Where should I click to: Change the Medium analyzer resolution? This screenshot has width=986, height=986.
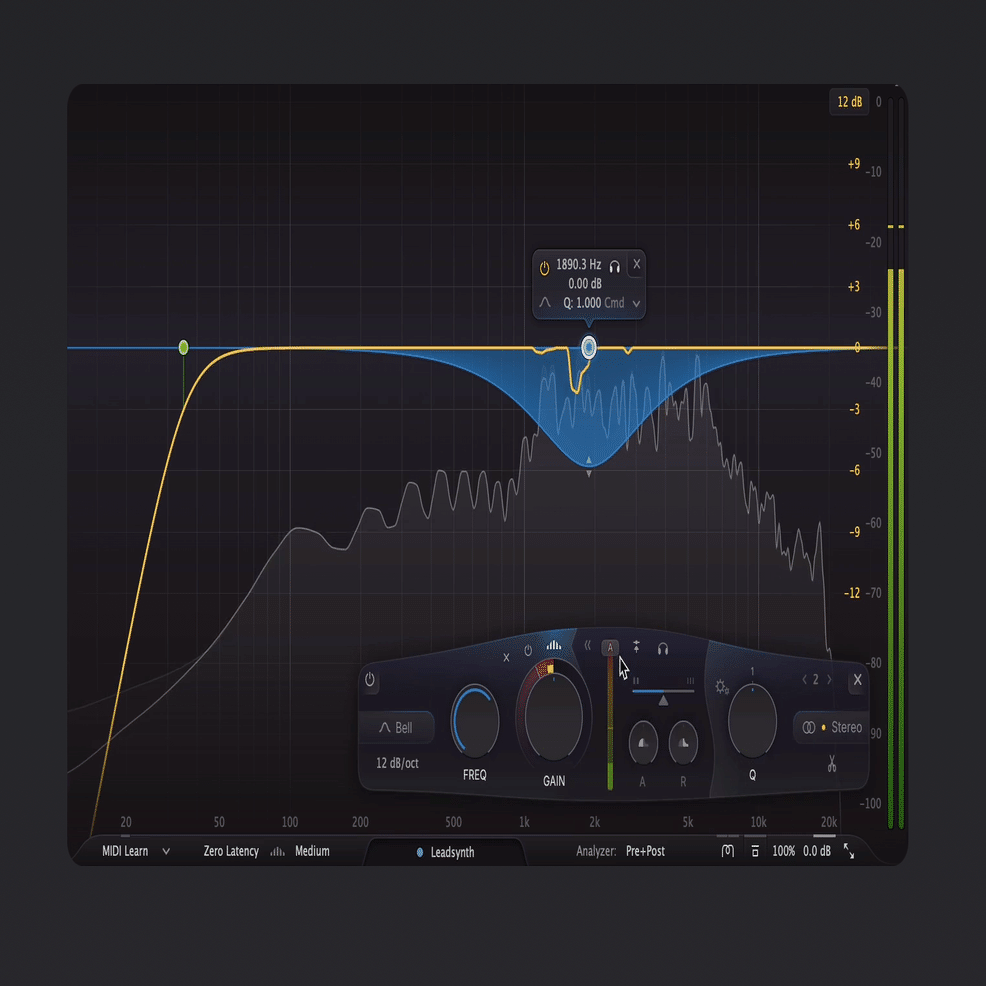(312, 851)
